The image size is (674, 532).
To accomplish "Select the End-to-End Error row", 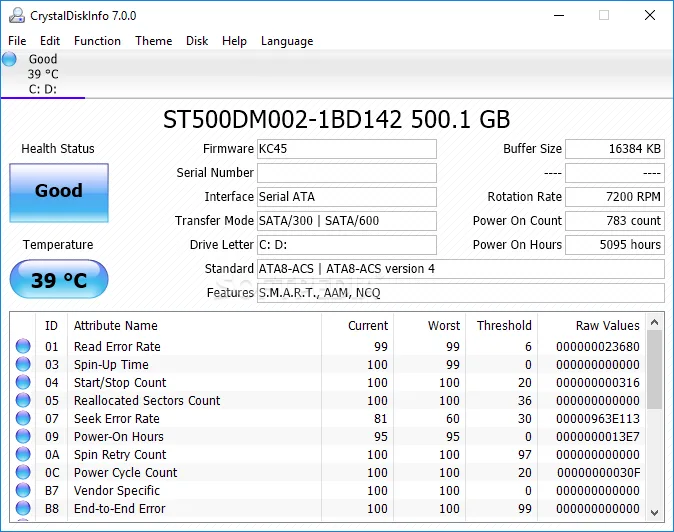I will (328, 509).
